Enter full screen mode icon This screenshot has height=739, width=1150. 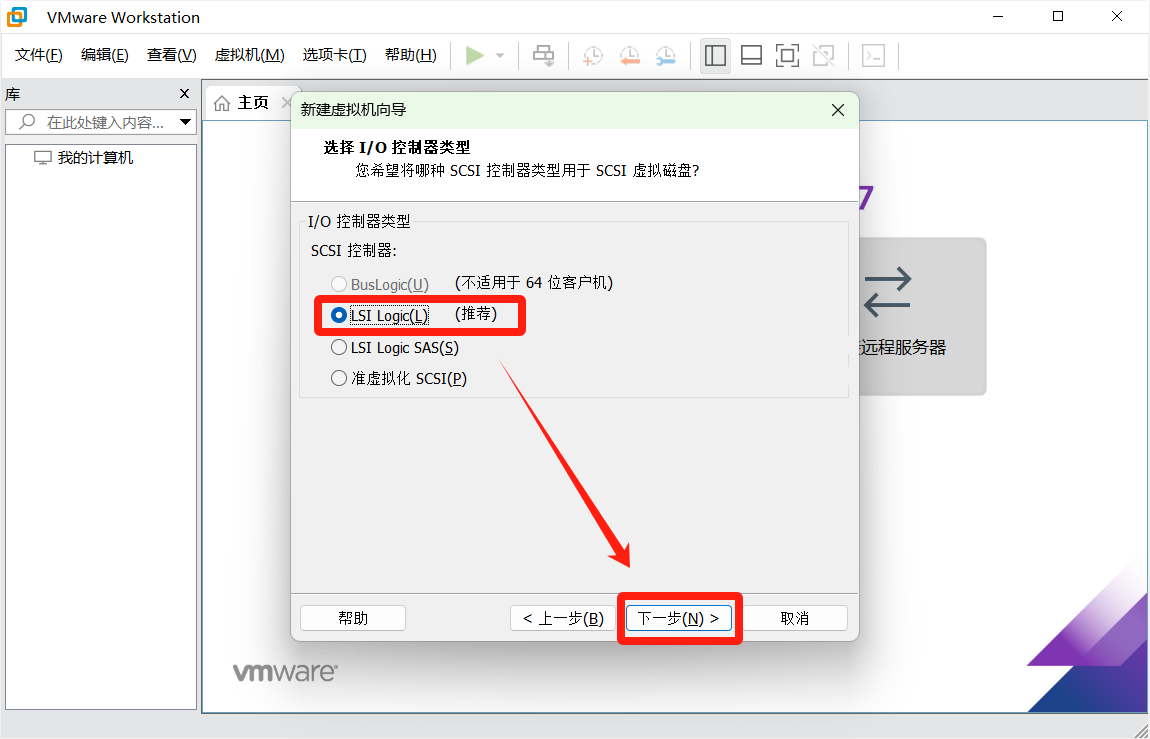pos(787,56)
